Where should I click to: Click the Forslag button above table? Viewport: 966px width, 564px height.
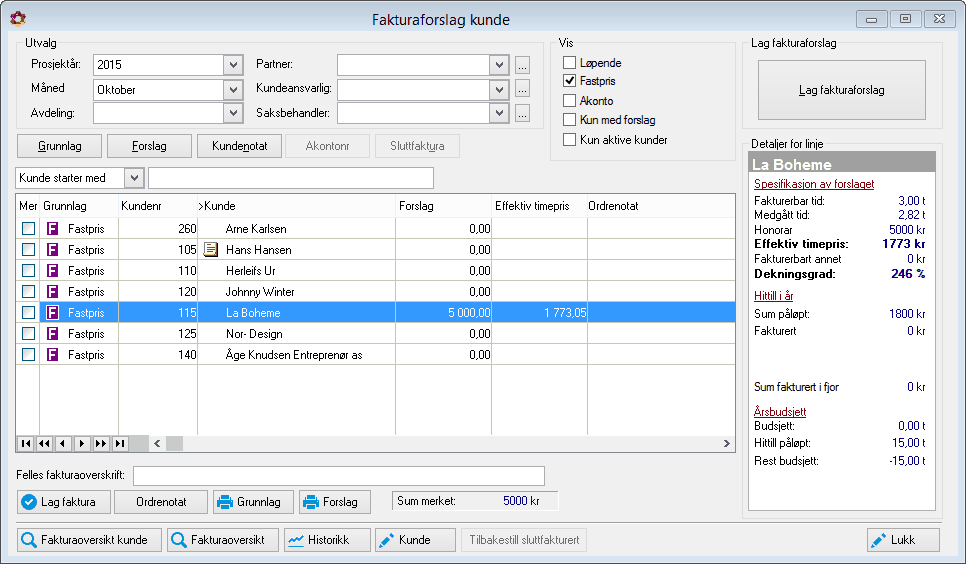pyautogui.click(x=149, y=146)
